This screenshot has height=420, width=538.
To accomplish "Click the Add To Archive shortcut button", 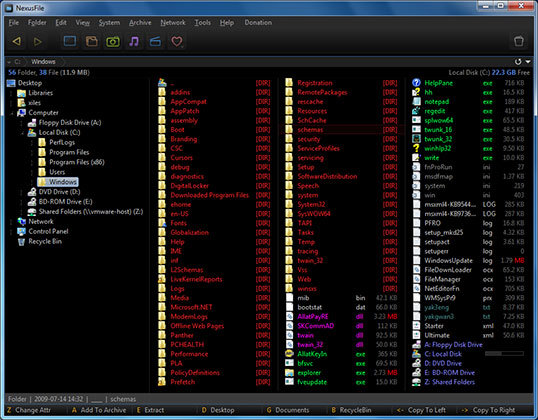I will click(100, 410).
